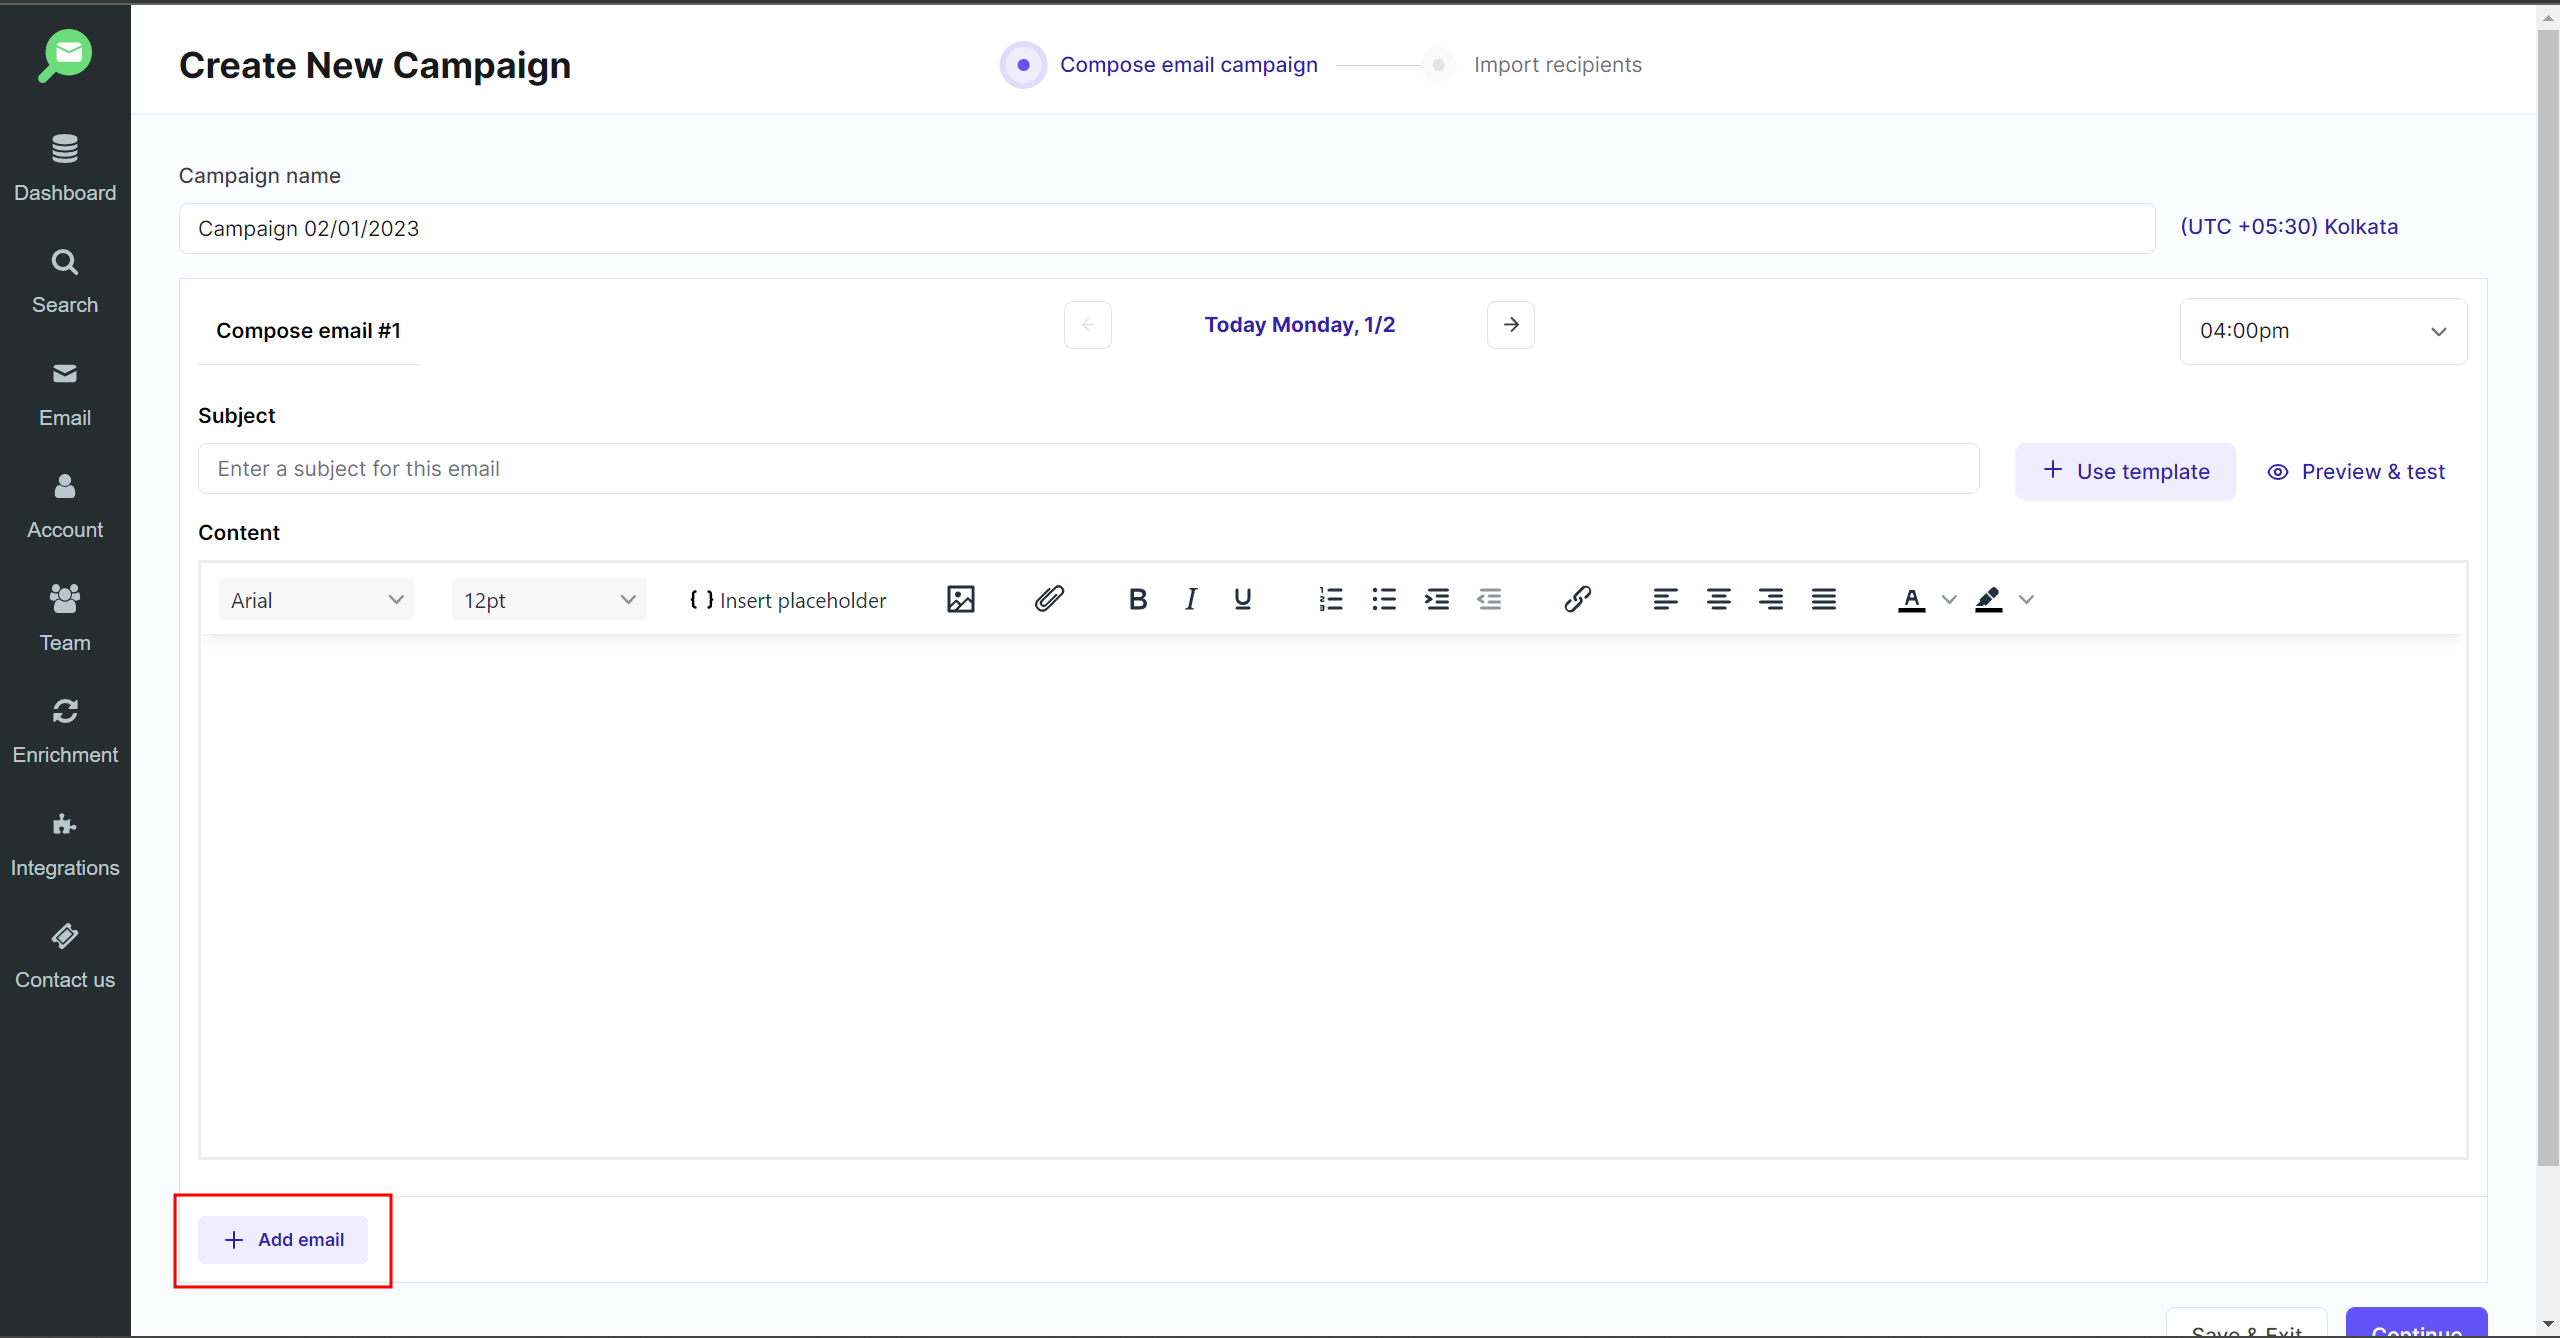Justify the text alignment
The image size is (2560, 1338).
pos(1823,599)
